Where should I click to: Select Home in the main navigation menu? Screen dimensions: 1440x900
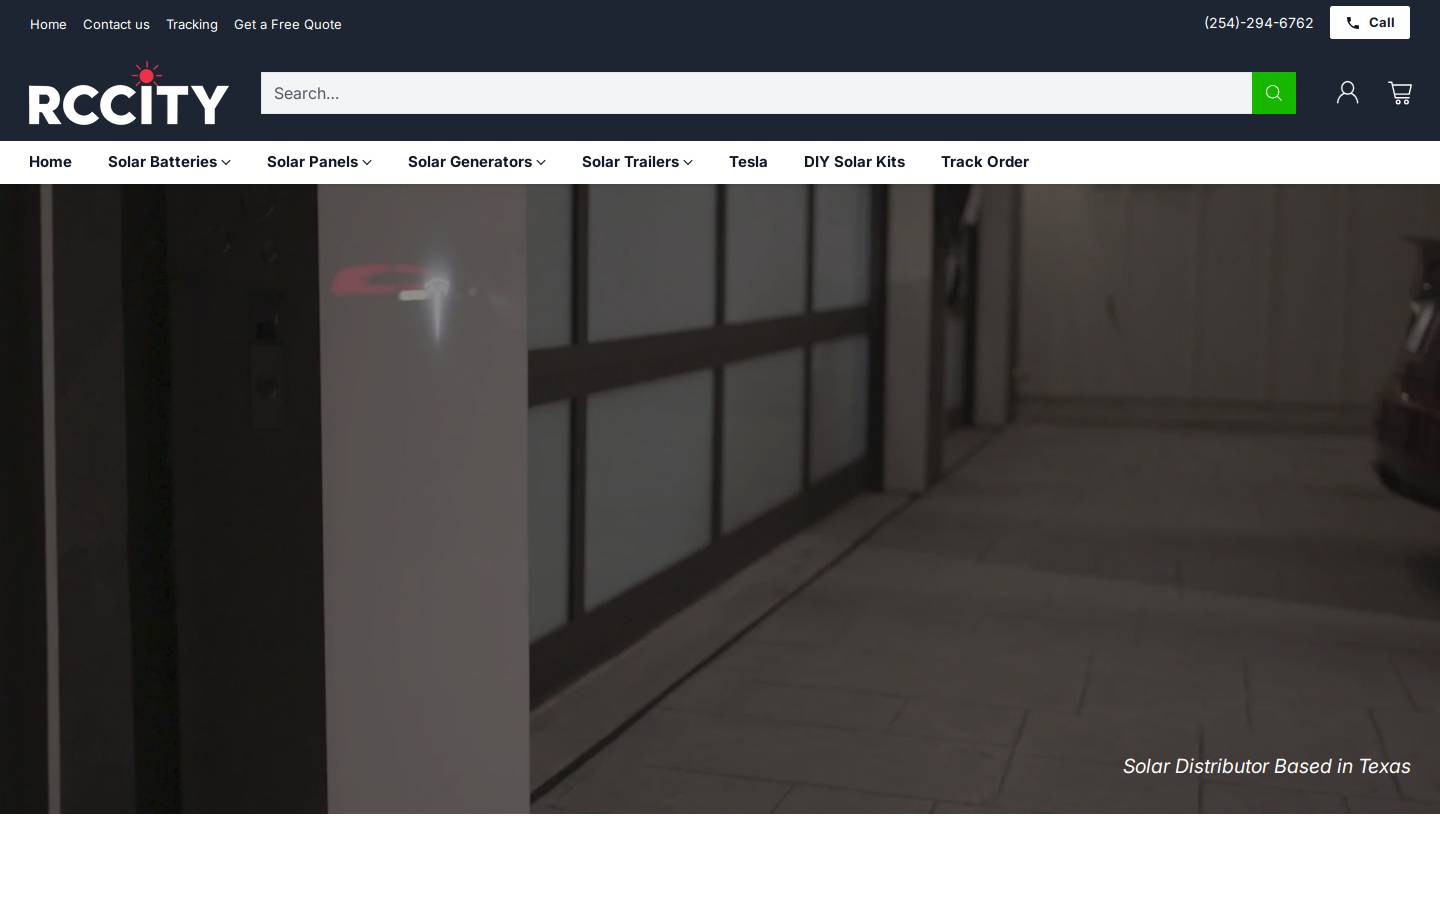50,162
